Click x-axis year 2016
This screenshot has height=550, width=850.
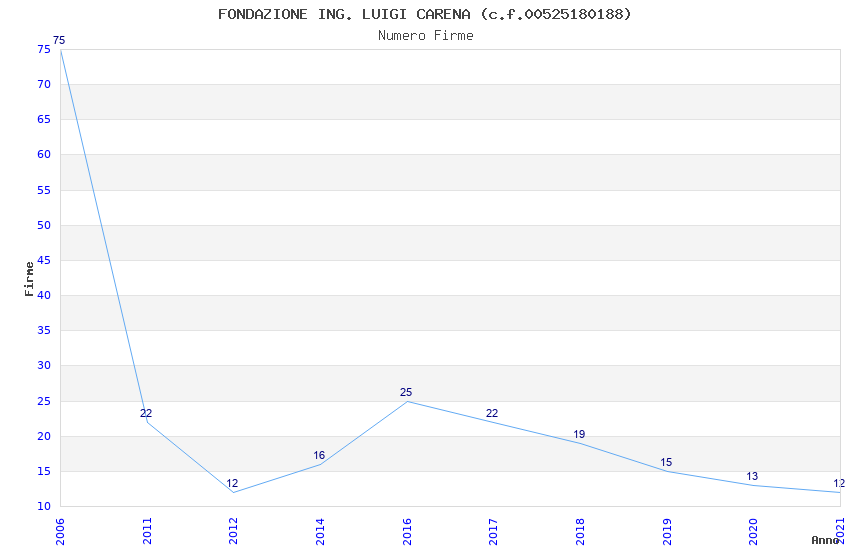click(407, 532)
